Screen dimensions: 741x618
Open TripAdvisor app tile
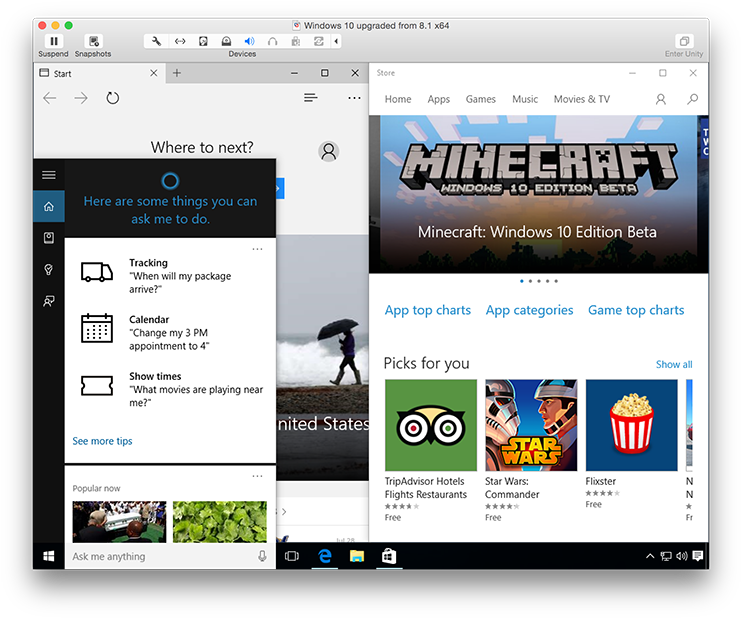pos(431,450)
